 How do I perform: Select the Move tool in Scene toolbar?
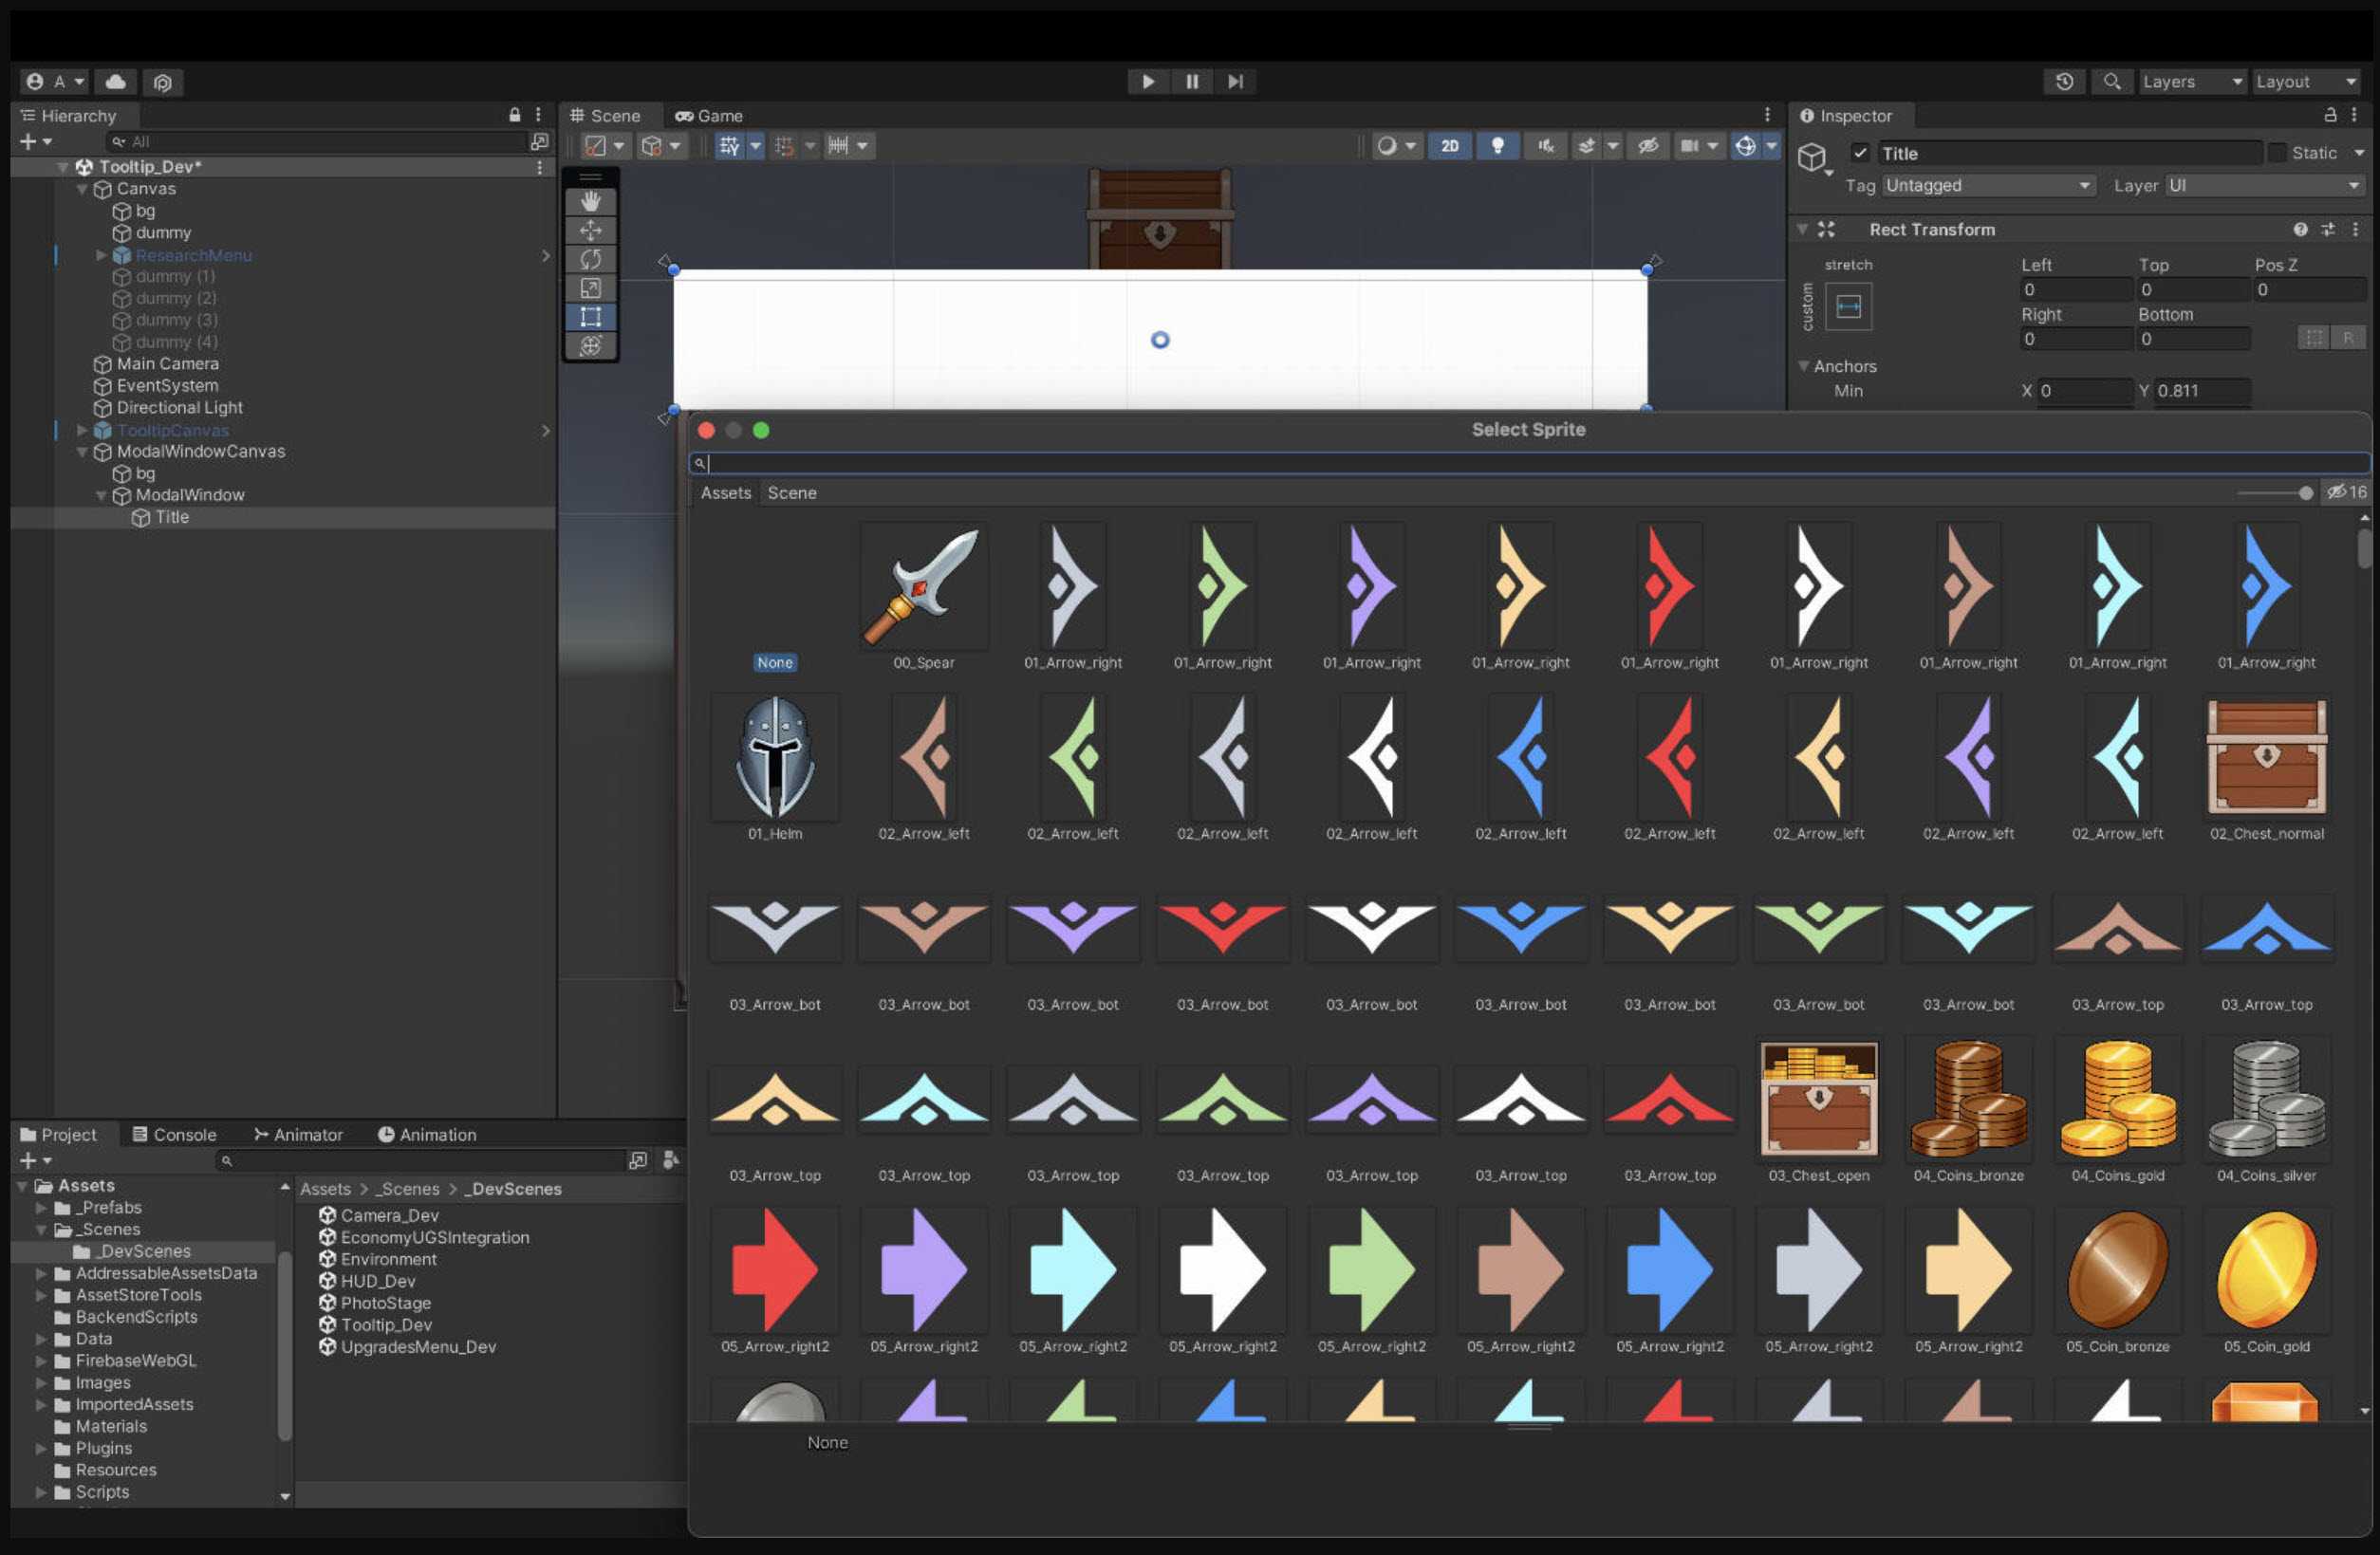pyautogui.click(x=590, y=231)
